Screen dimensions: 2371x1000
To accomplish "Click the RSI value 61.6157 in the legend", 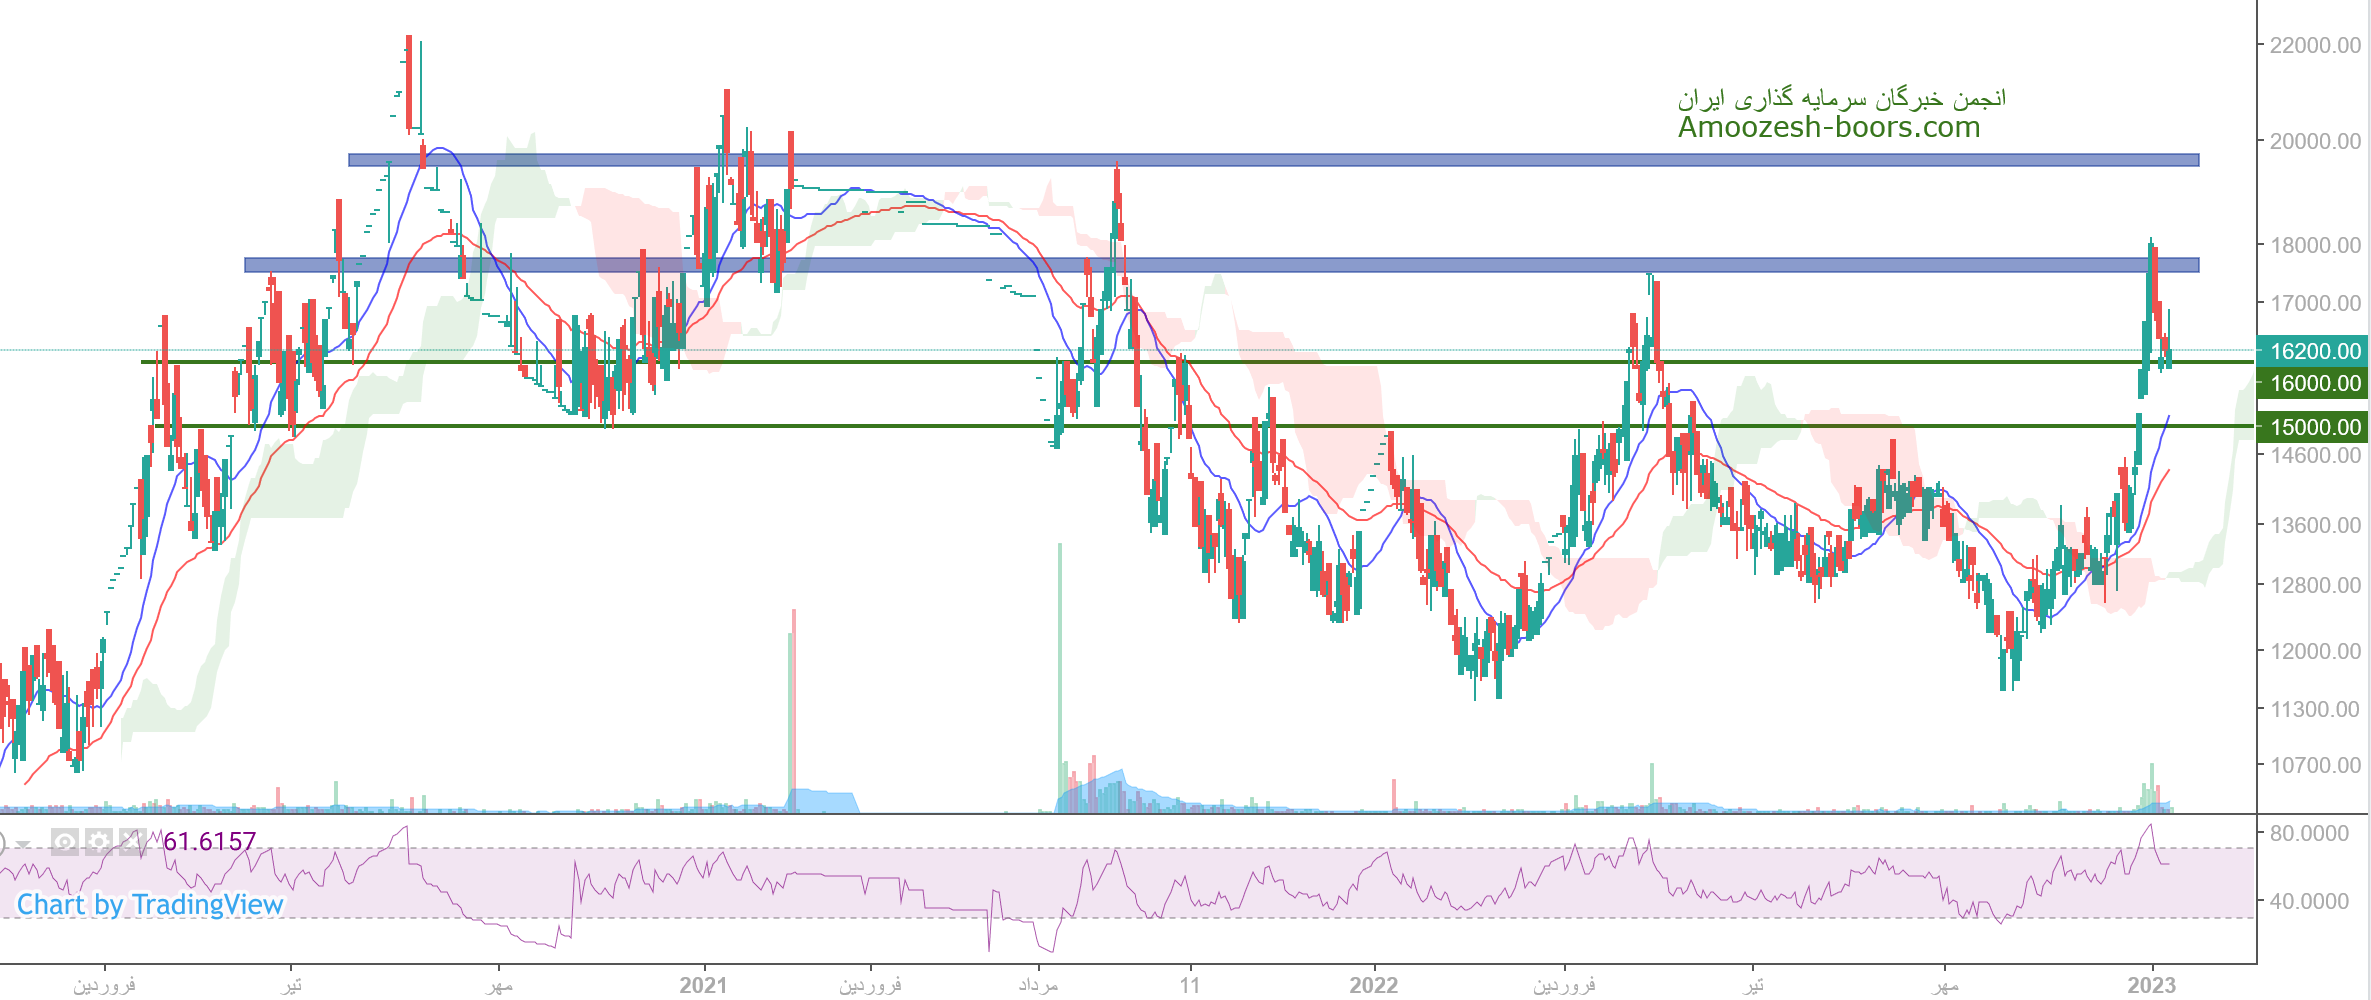I will [210, 842].
